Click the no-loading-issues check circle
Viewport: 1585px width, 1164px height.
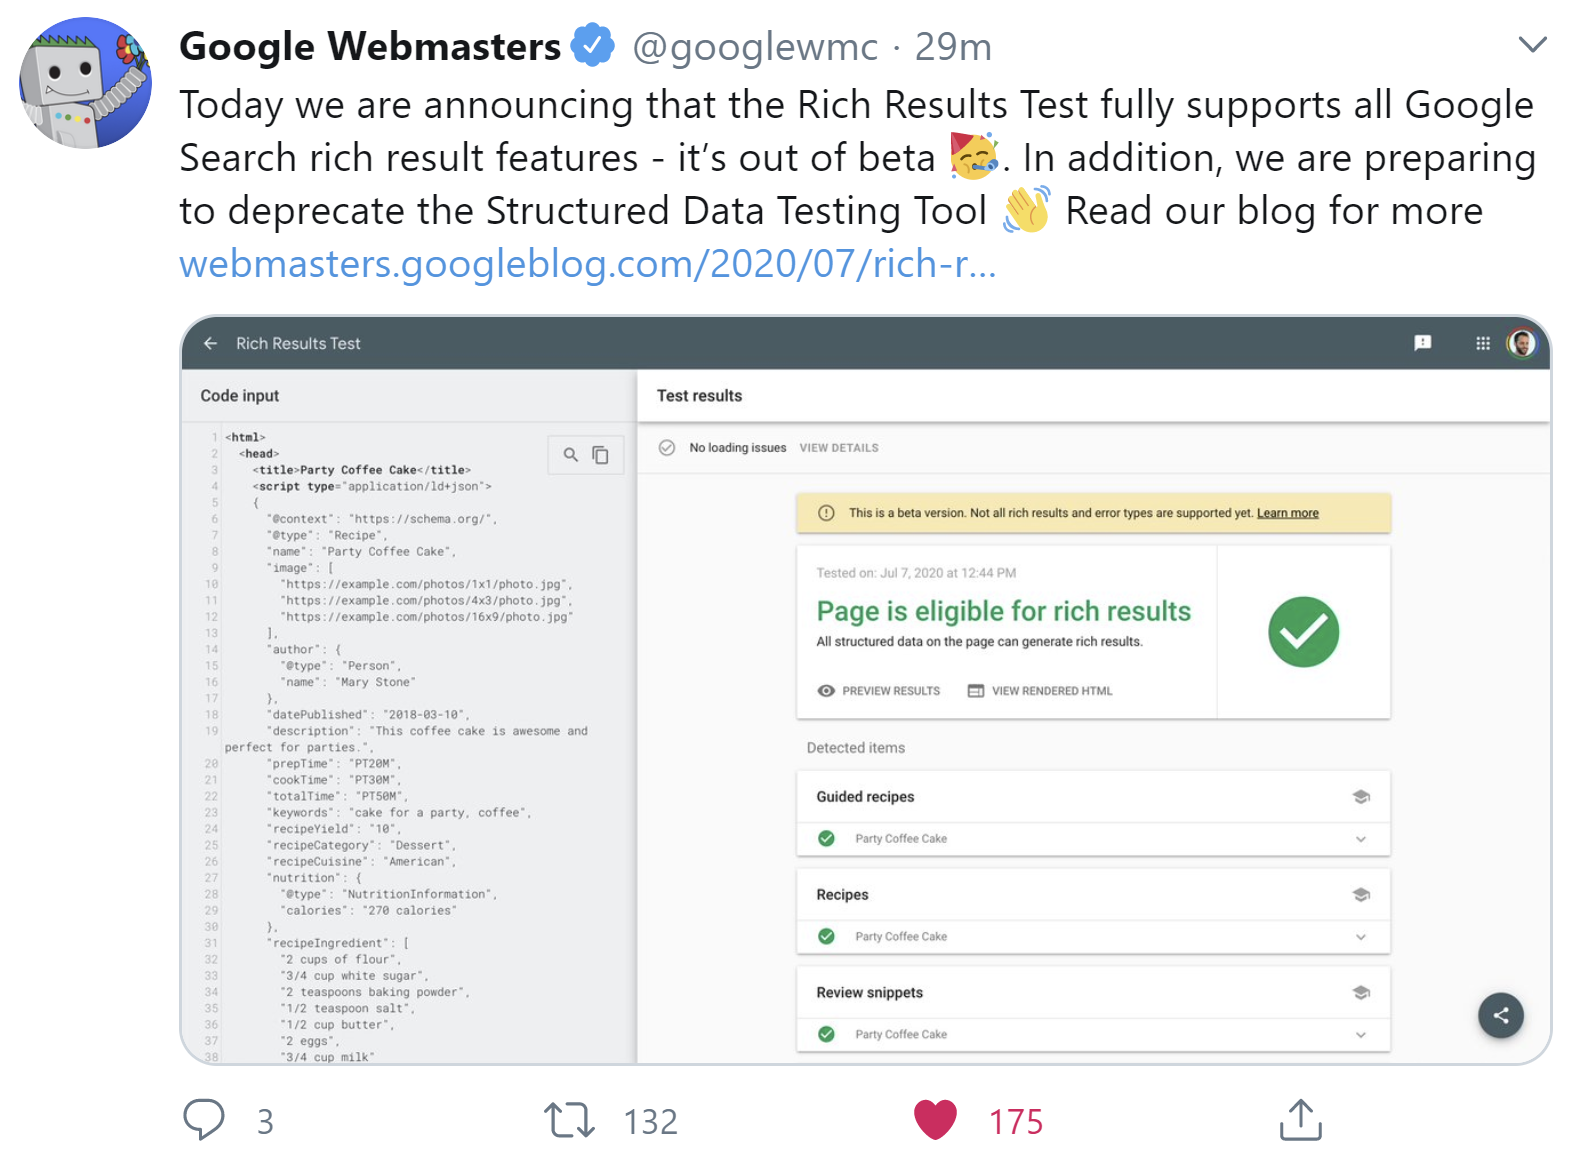click(668, 448)
